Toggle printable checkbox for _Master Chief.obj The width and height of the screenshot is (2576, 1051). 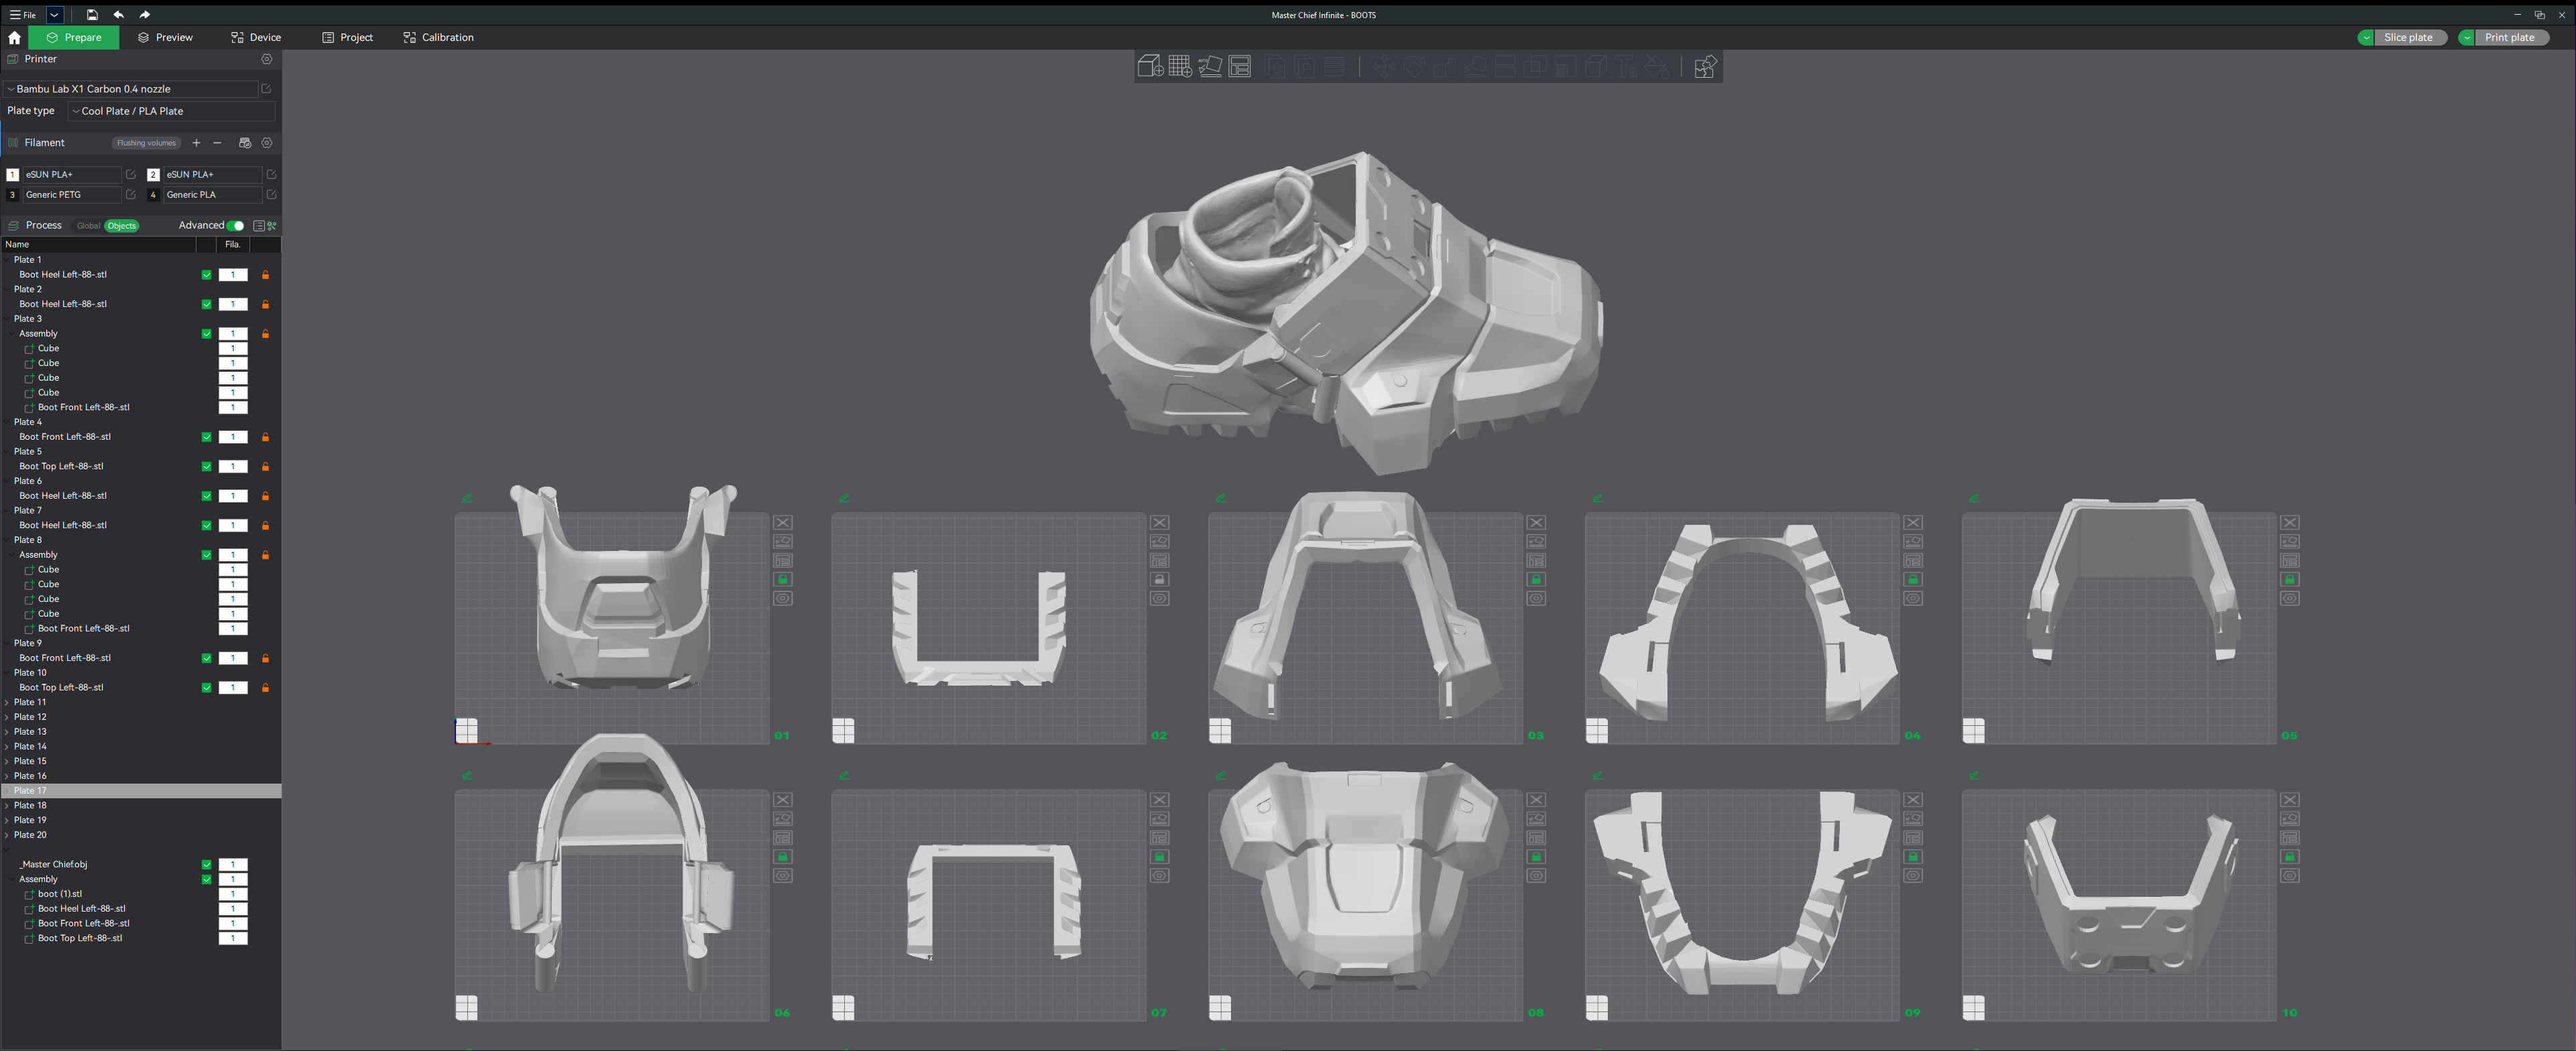pyautogui.click(x=207, y=865)
